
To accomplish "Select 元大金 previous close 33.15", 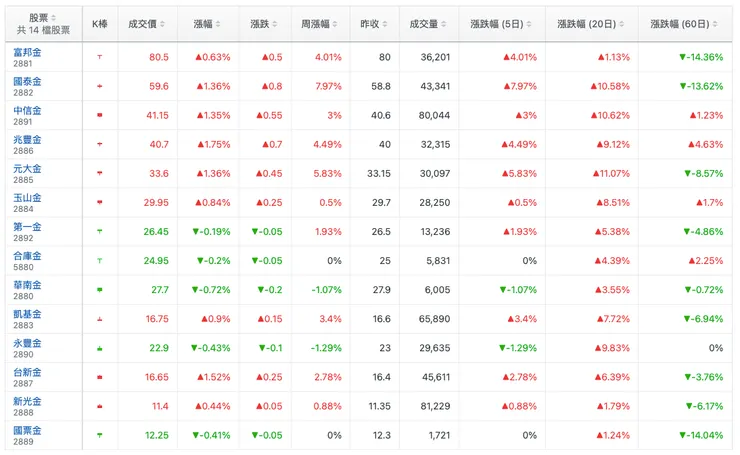I will 379,173.
